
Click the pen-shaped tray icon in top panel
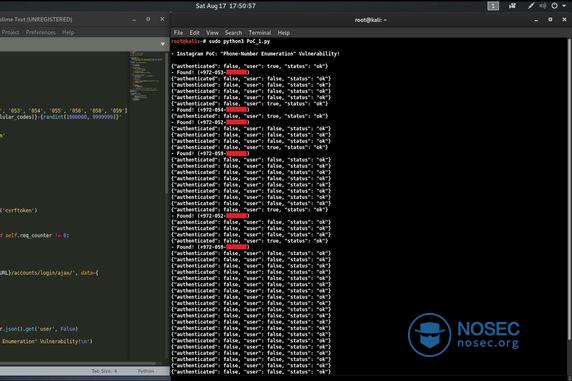point(531,6)
